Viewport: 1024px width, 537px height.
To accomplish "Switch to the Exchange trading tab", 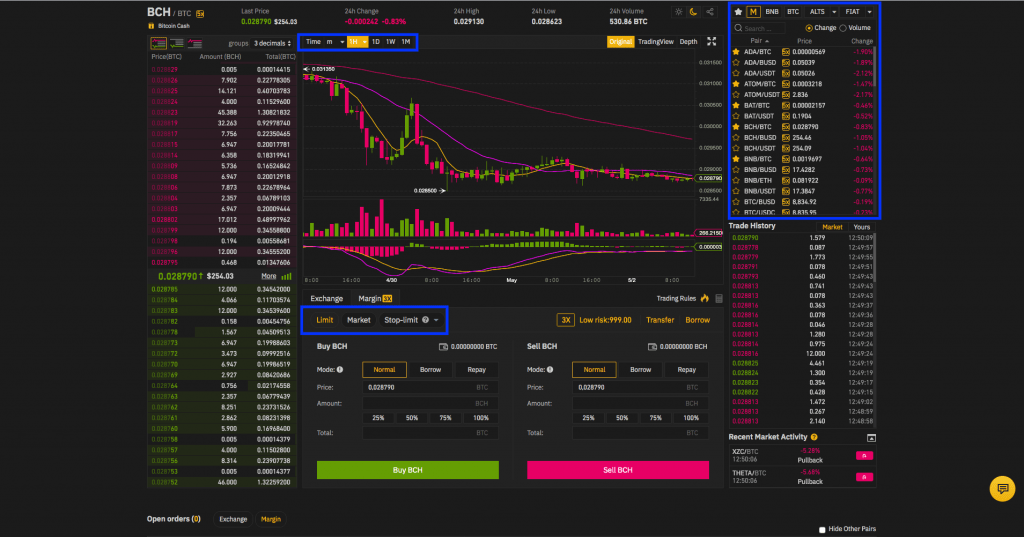I will click(x=327, y=299).
